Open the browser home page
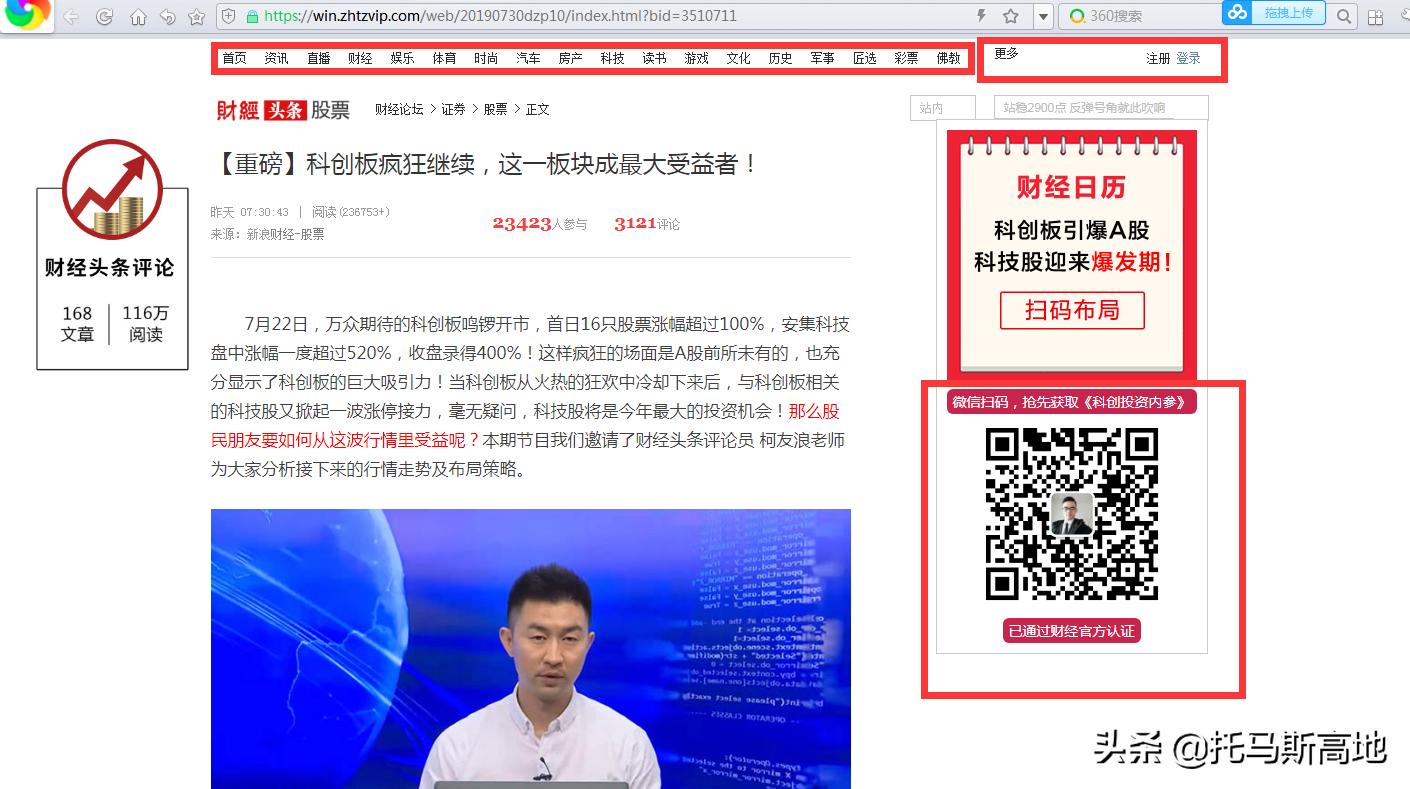Image resolution: width=1410 pixels, height=789 pixels. tap(138, 16)
